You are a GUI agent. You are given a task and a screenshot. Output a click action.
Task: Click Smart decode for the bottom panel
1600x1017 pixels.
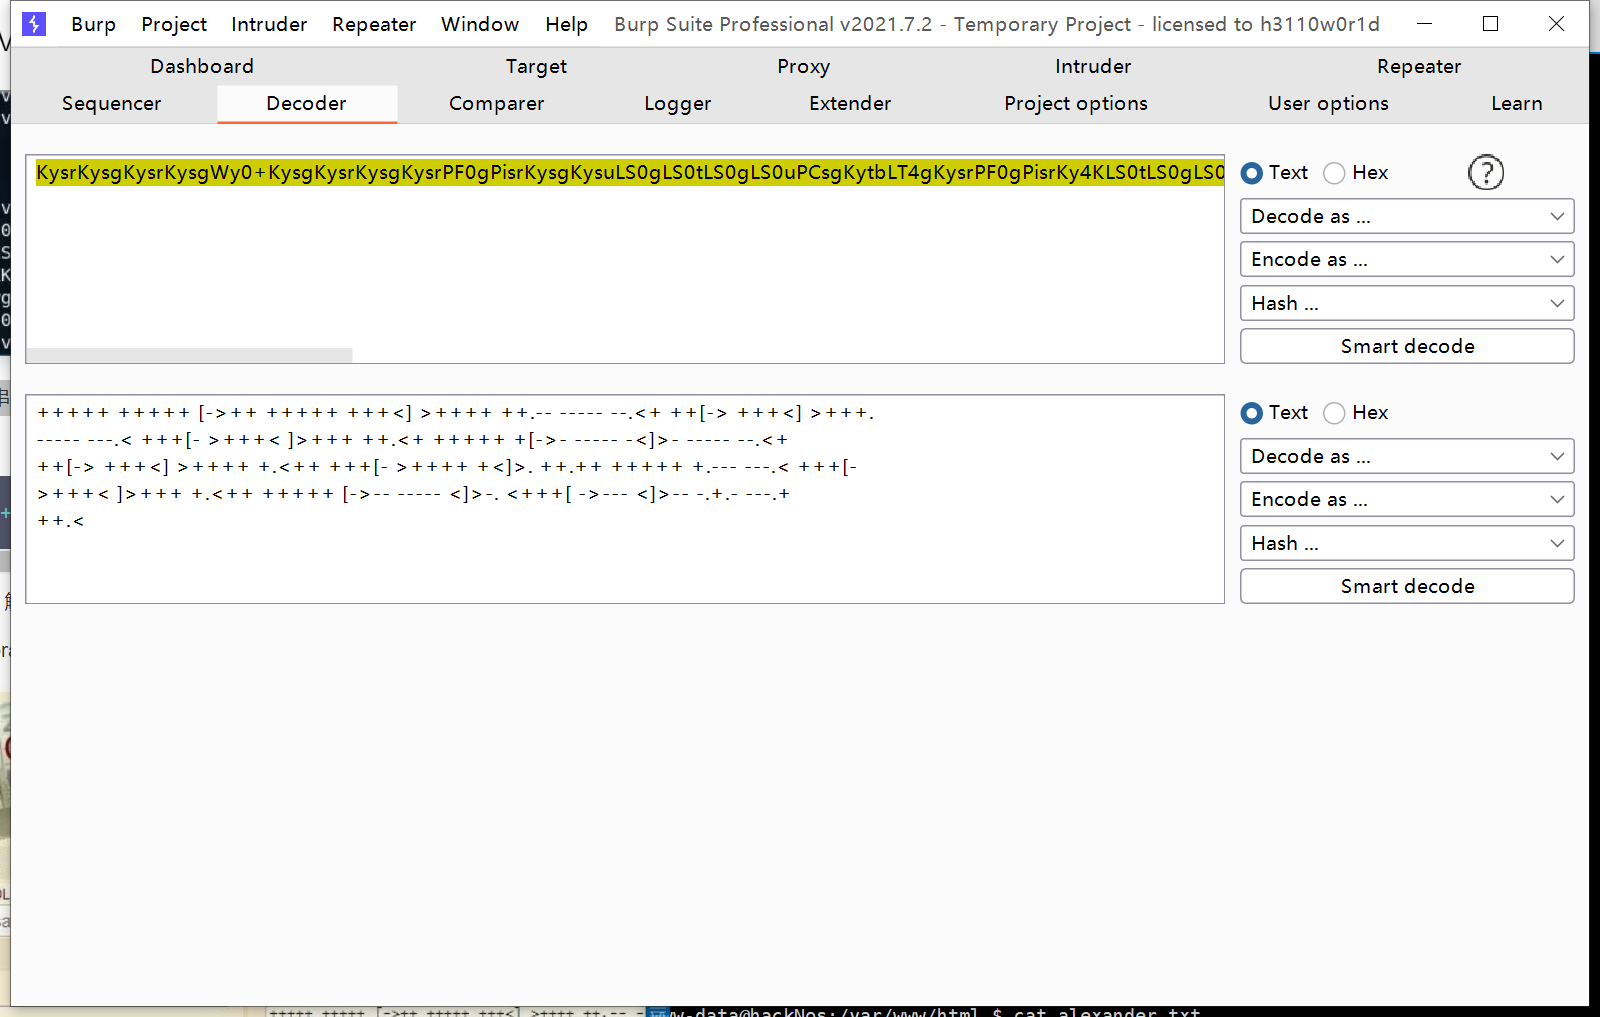coord(1407,586)
